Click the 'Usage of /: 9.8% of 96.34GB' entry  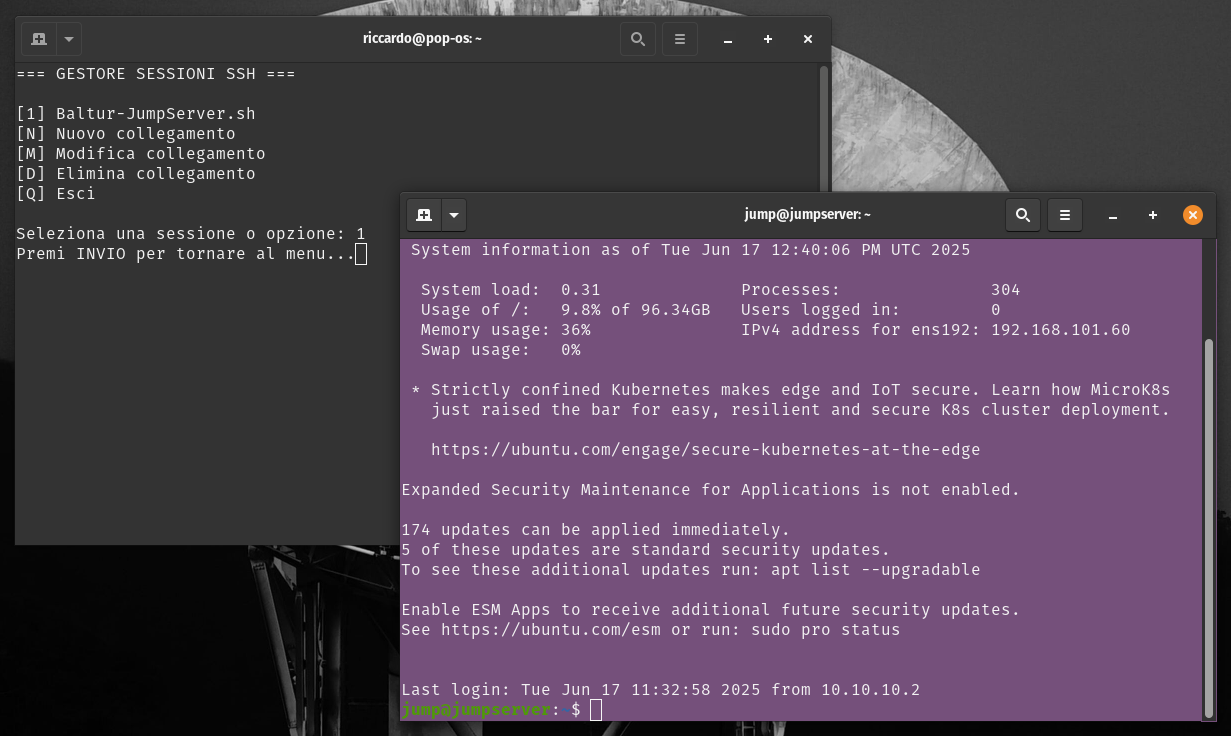pyautogui.click(x=566, y=310)
